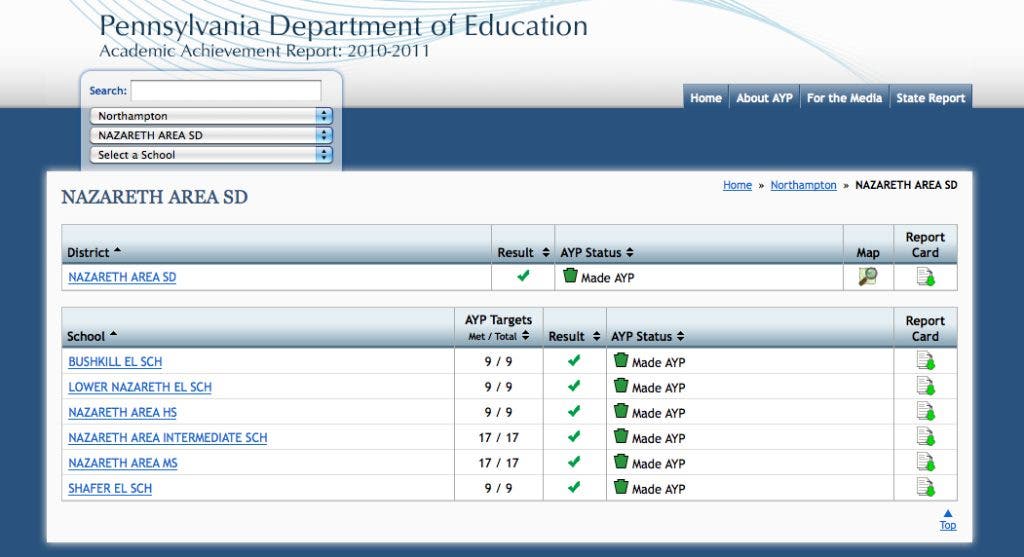Click the Top arrow icon
The image size is (1024, 557).
pyautogui.click(x=948, y=513)
